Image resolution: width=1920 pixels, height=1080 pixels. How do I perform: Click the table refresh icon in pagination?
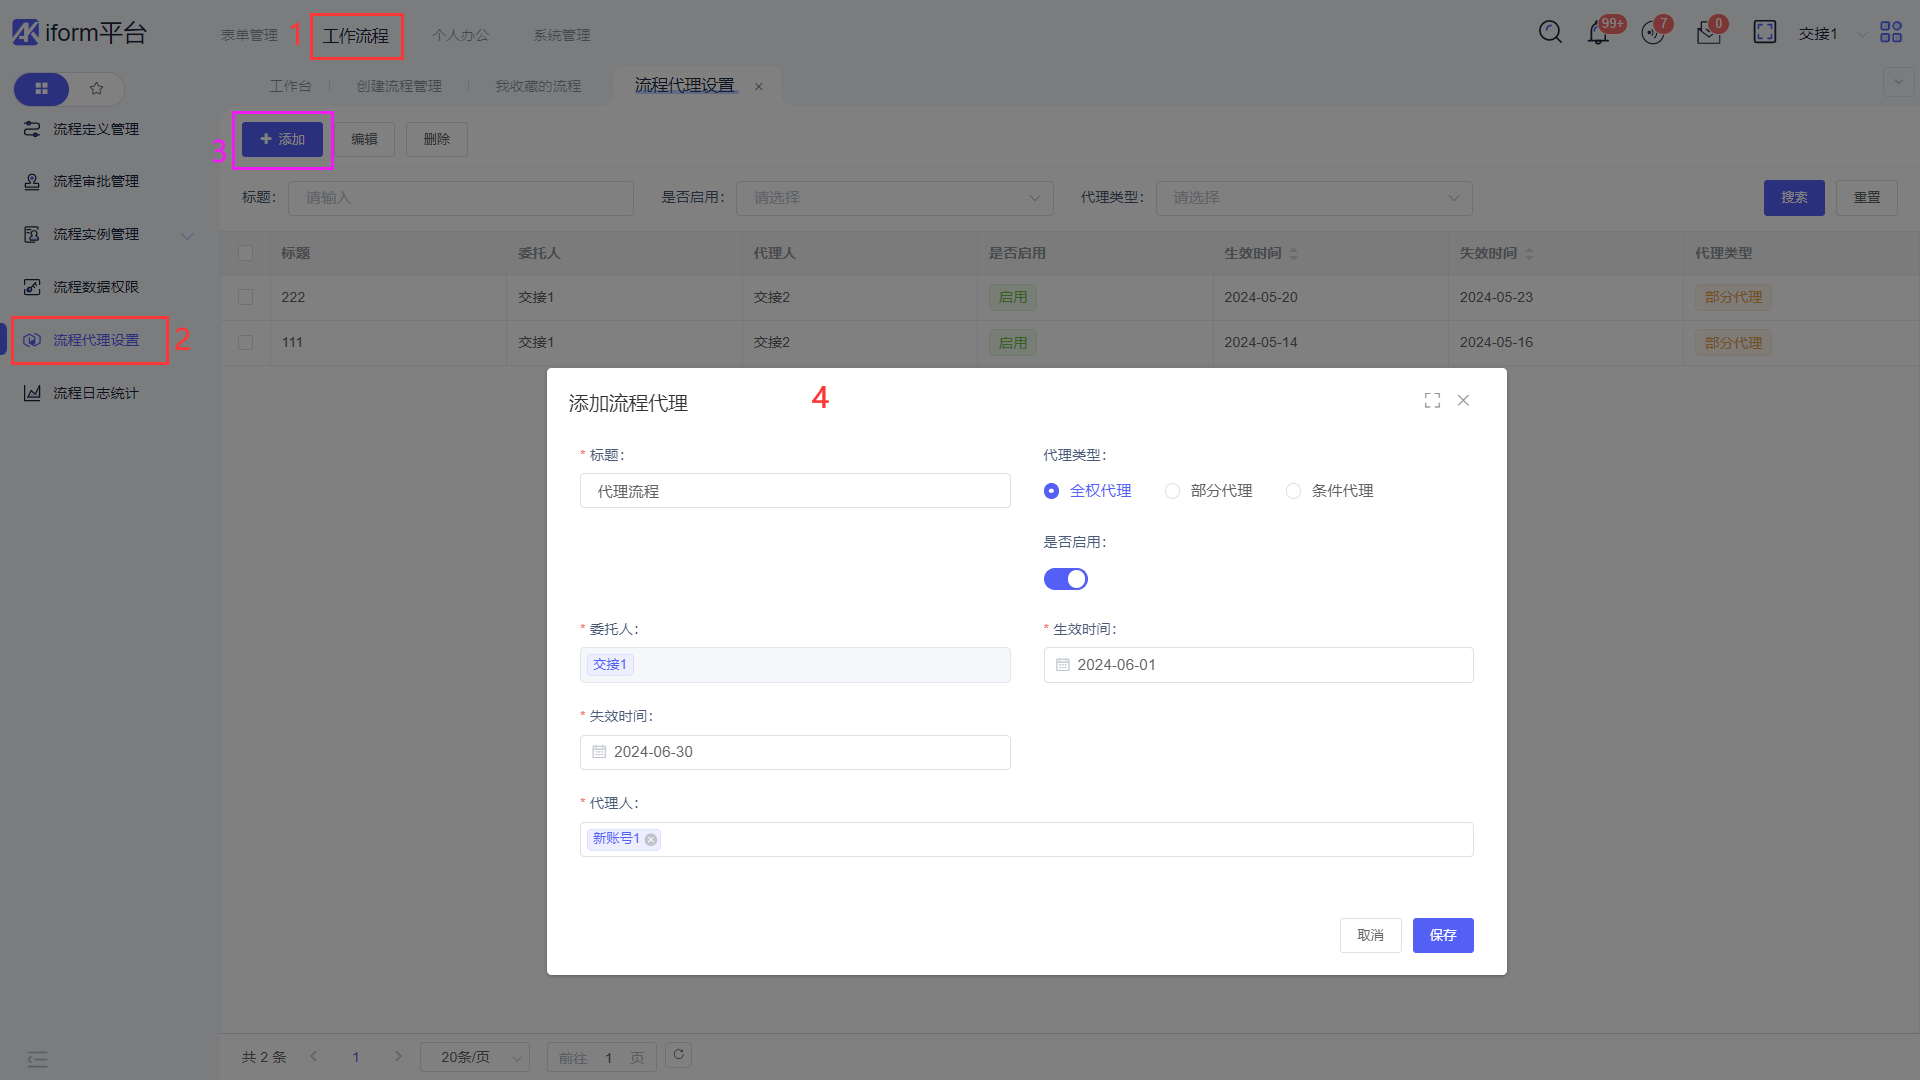click(x=678, y=1055)
